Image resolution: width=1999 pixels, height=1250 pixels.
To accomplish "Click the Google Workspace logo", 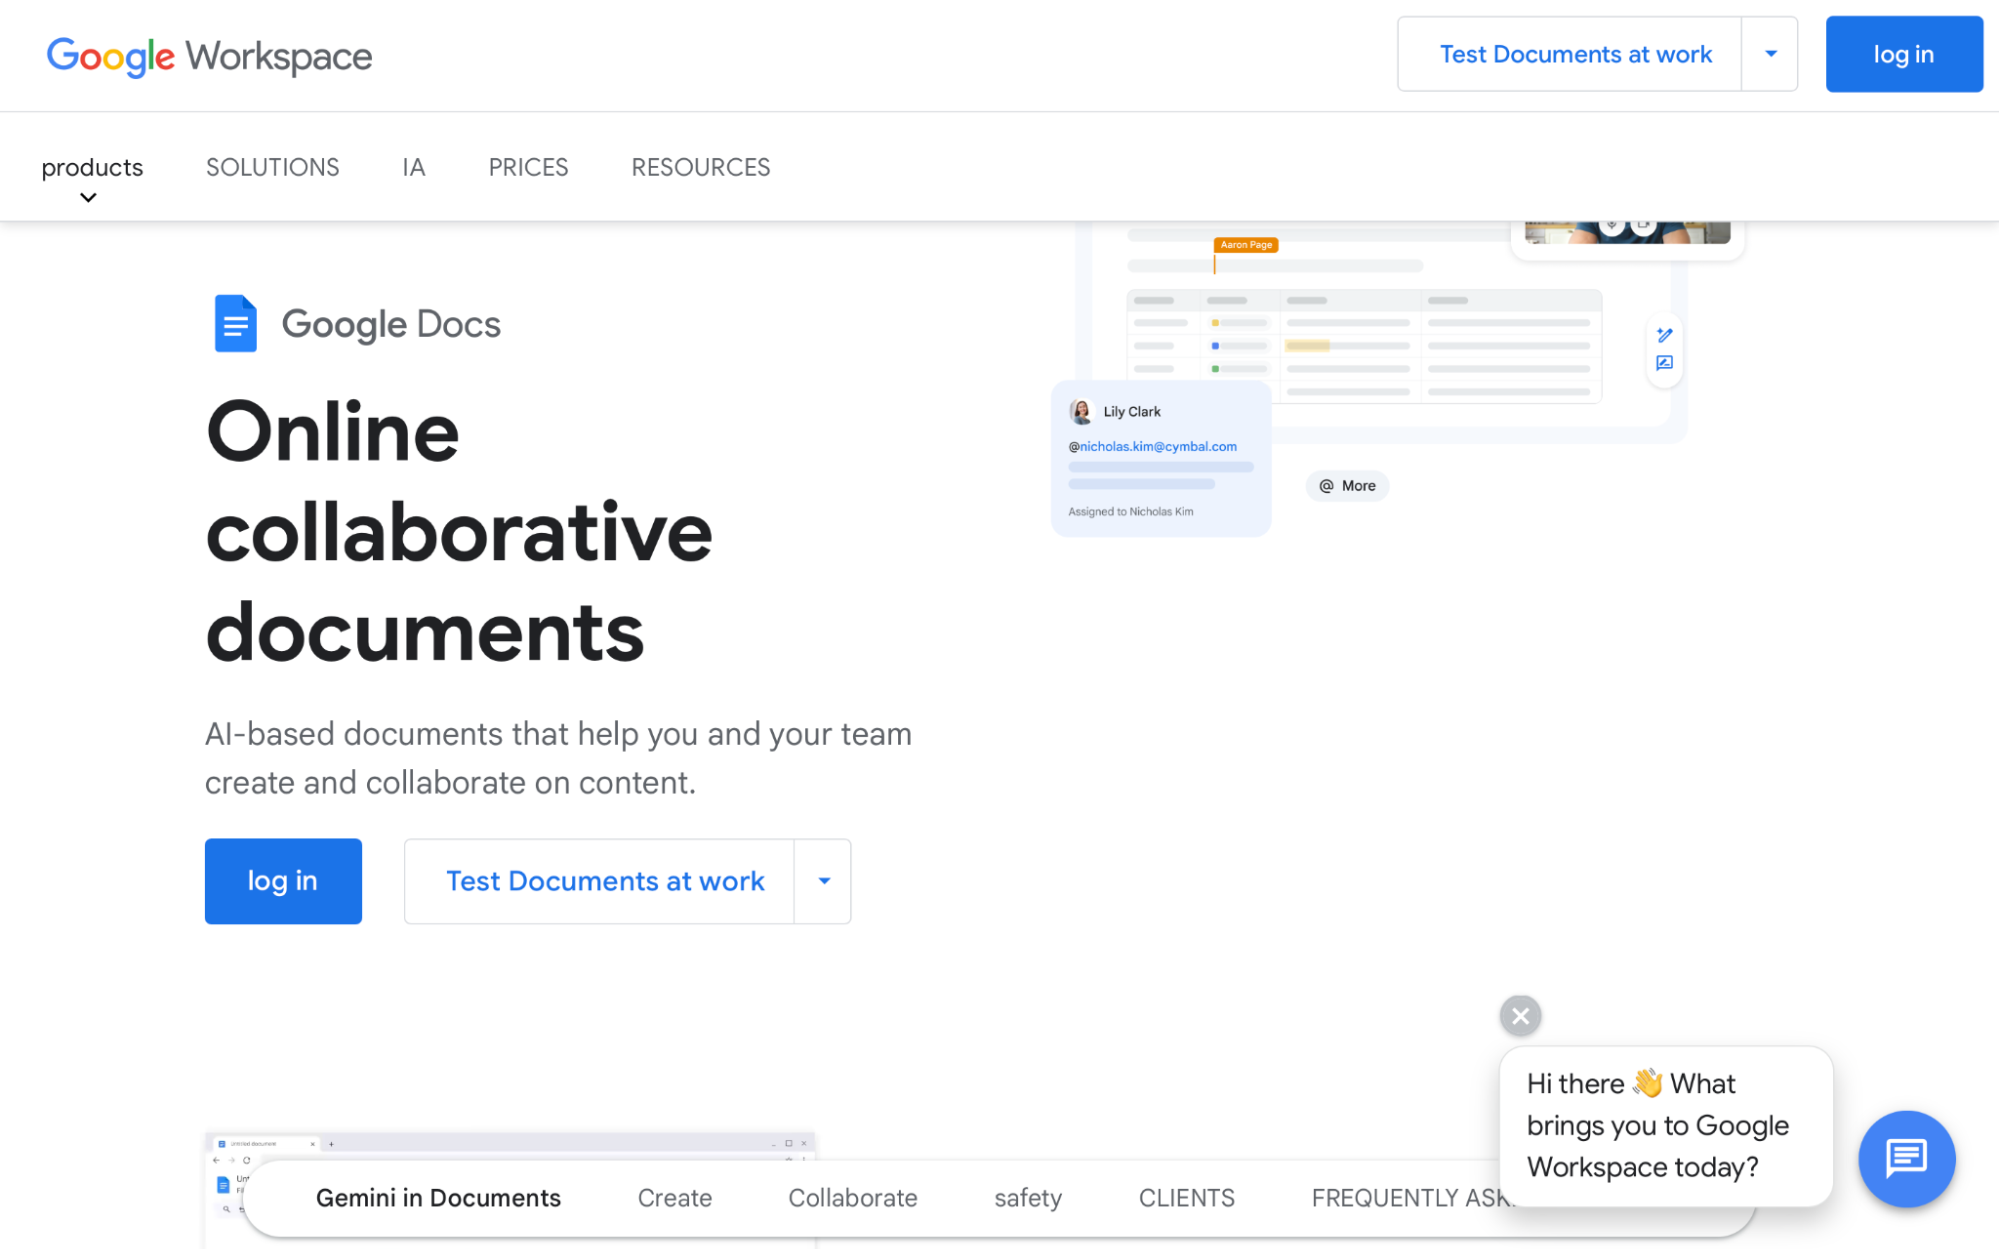I will click(x=209, y=56).
